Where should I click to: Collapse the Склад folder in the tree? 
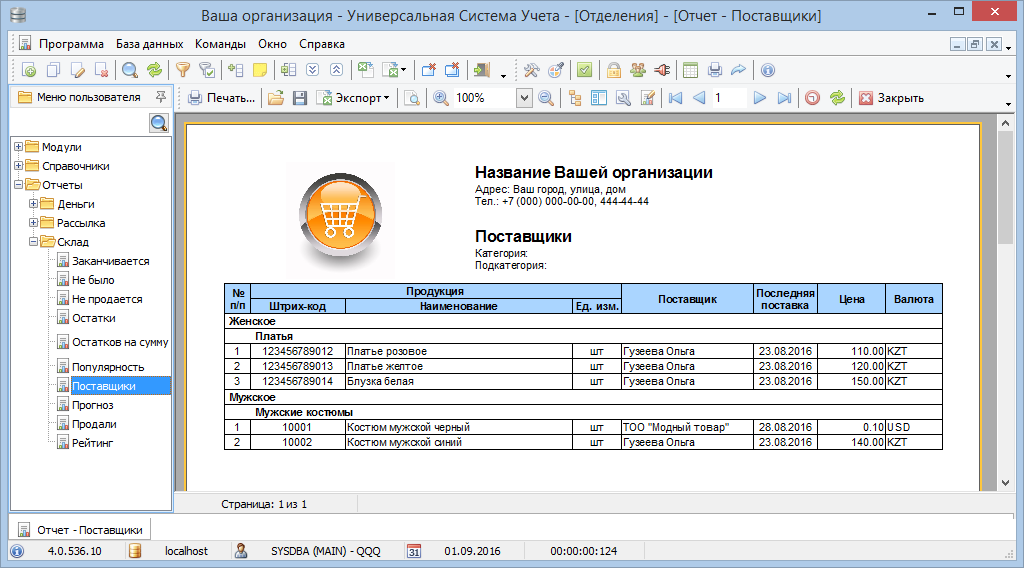point(34,242)
